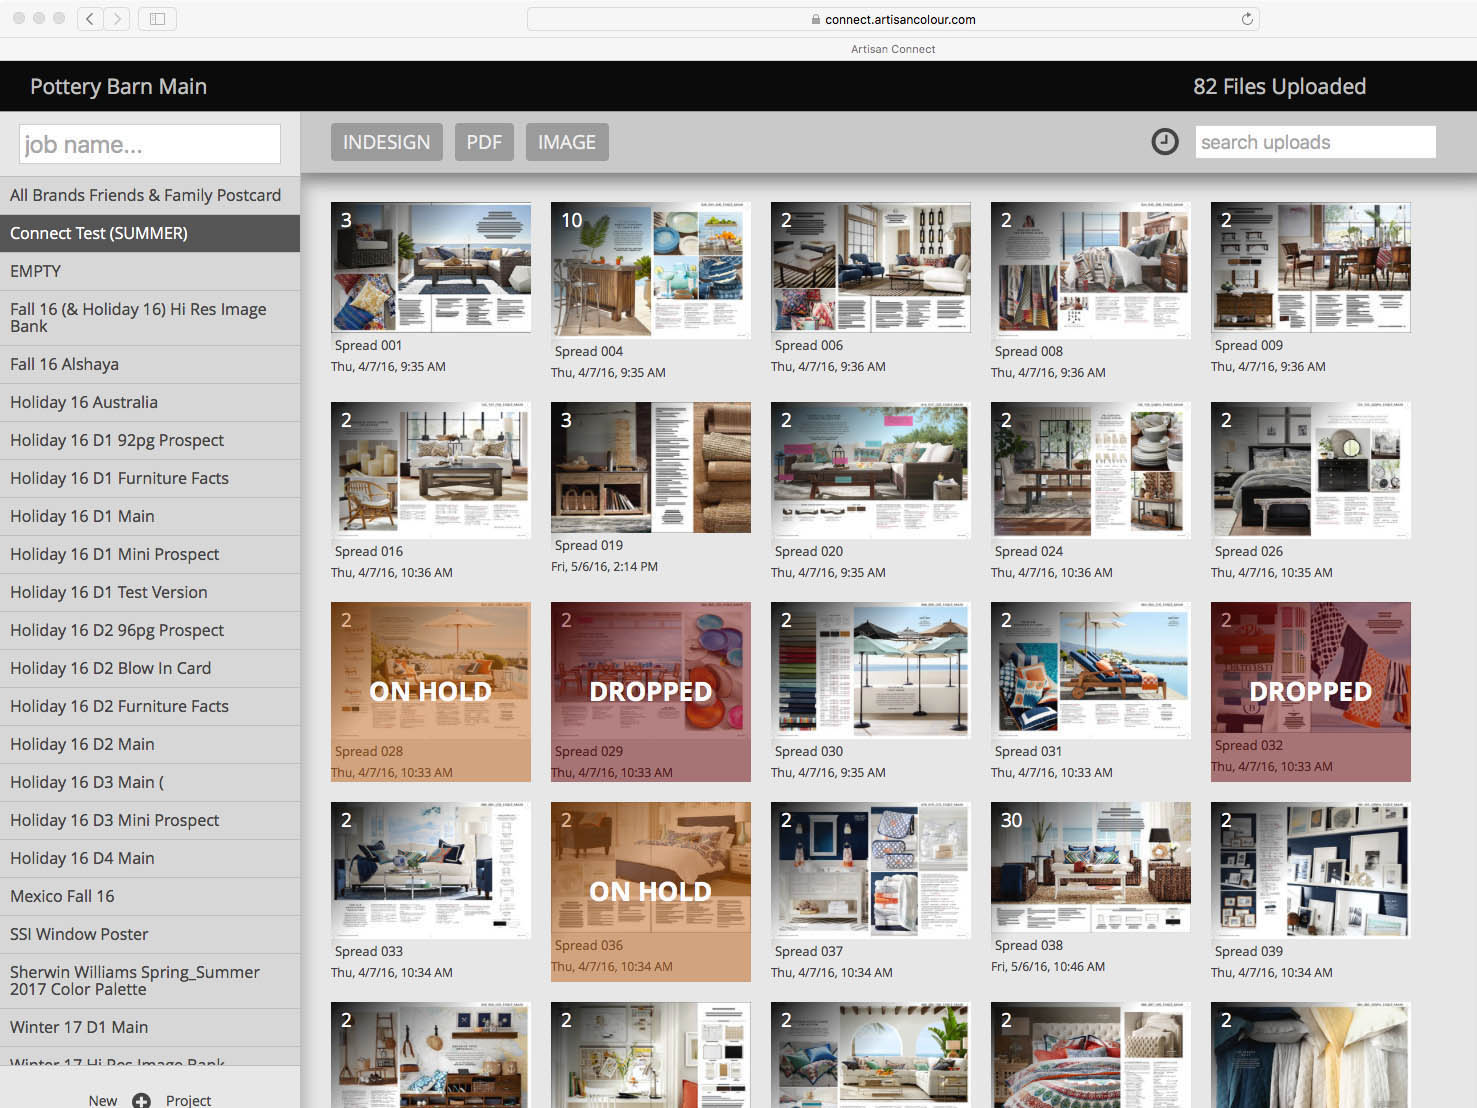Open the EMPTY job
This screenshot has height=1108, width=1477.
(x=150, y=271)
